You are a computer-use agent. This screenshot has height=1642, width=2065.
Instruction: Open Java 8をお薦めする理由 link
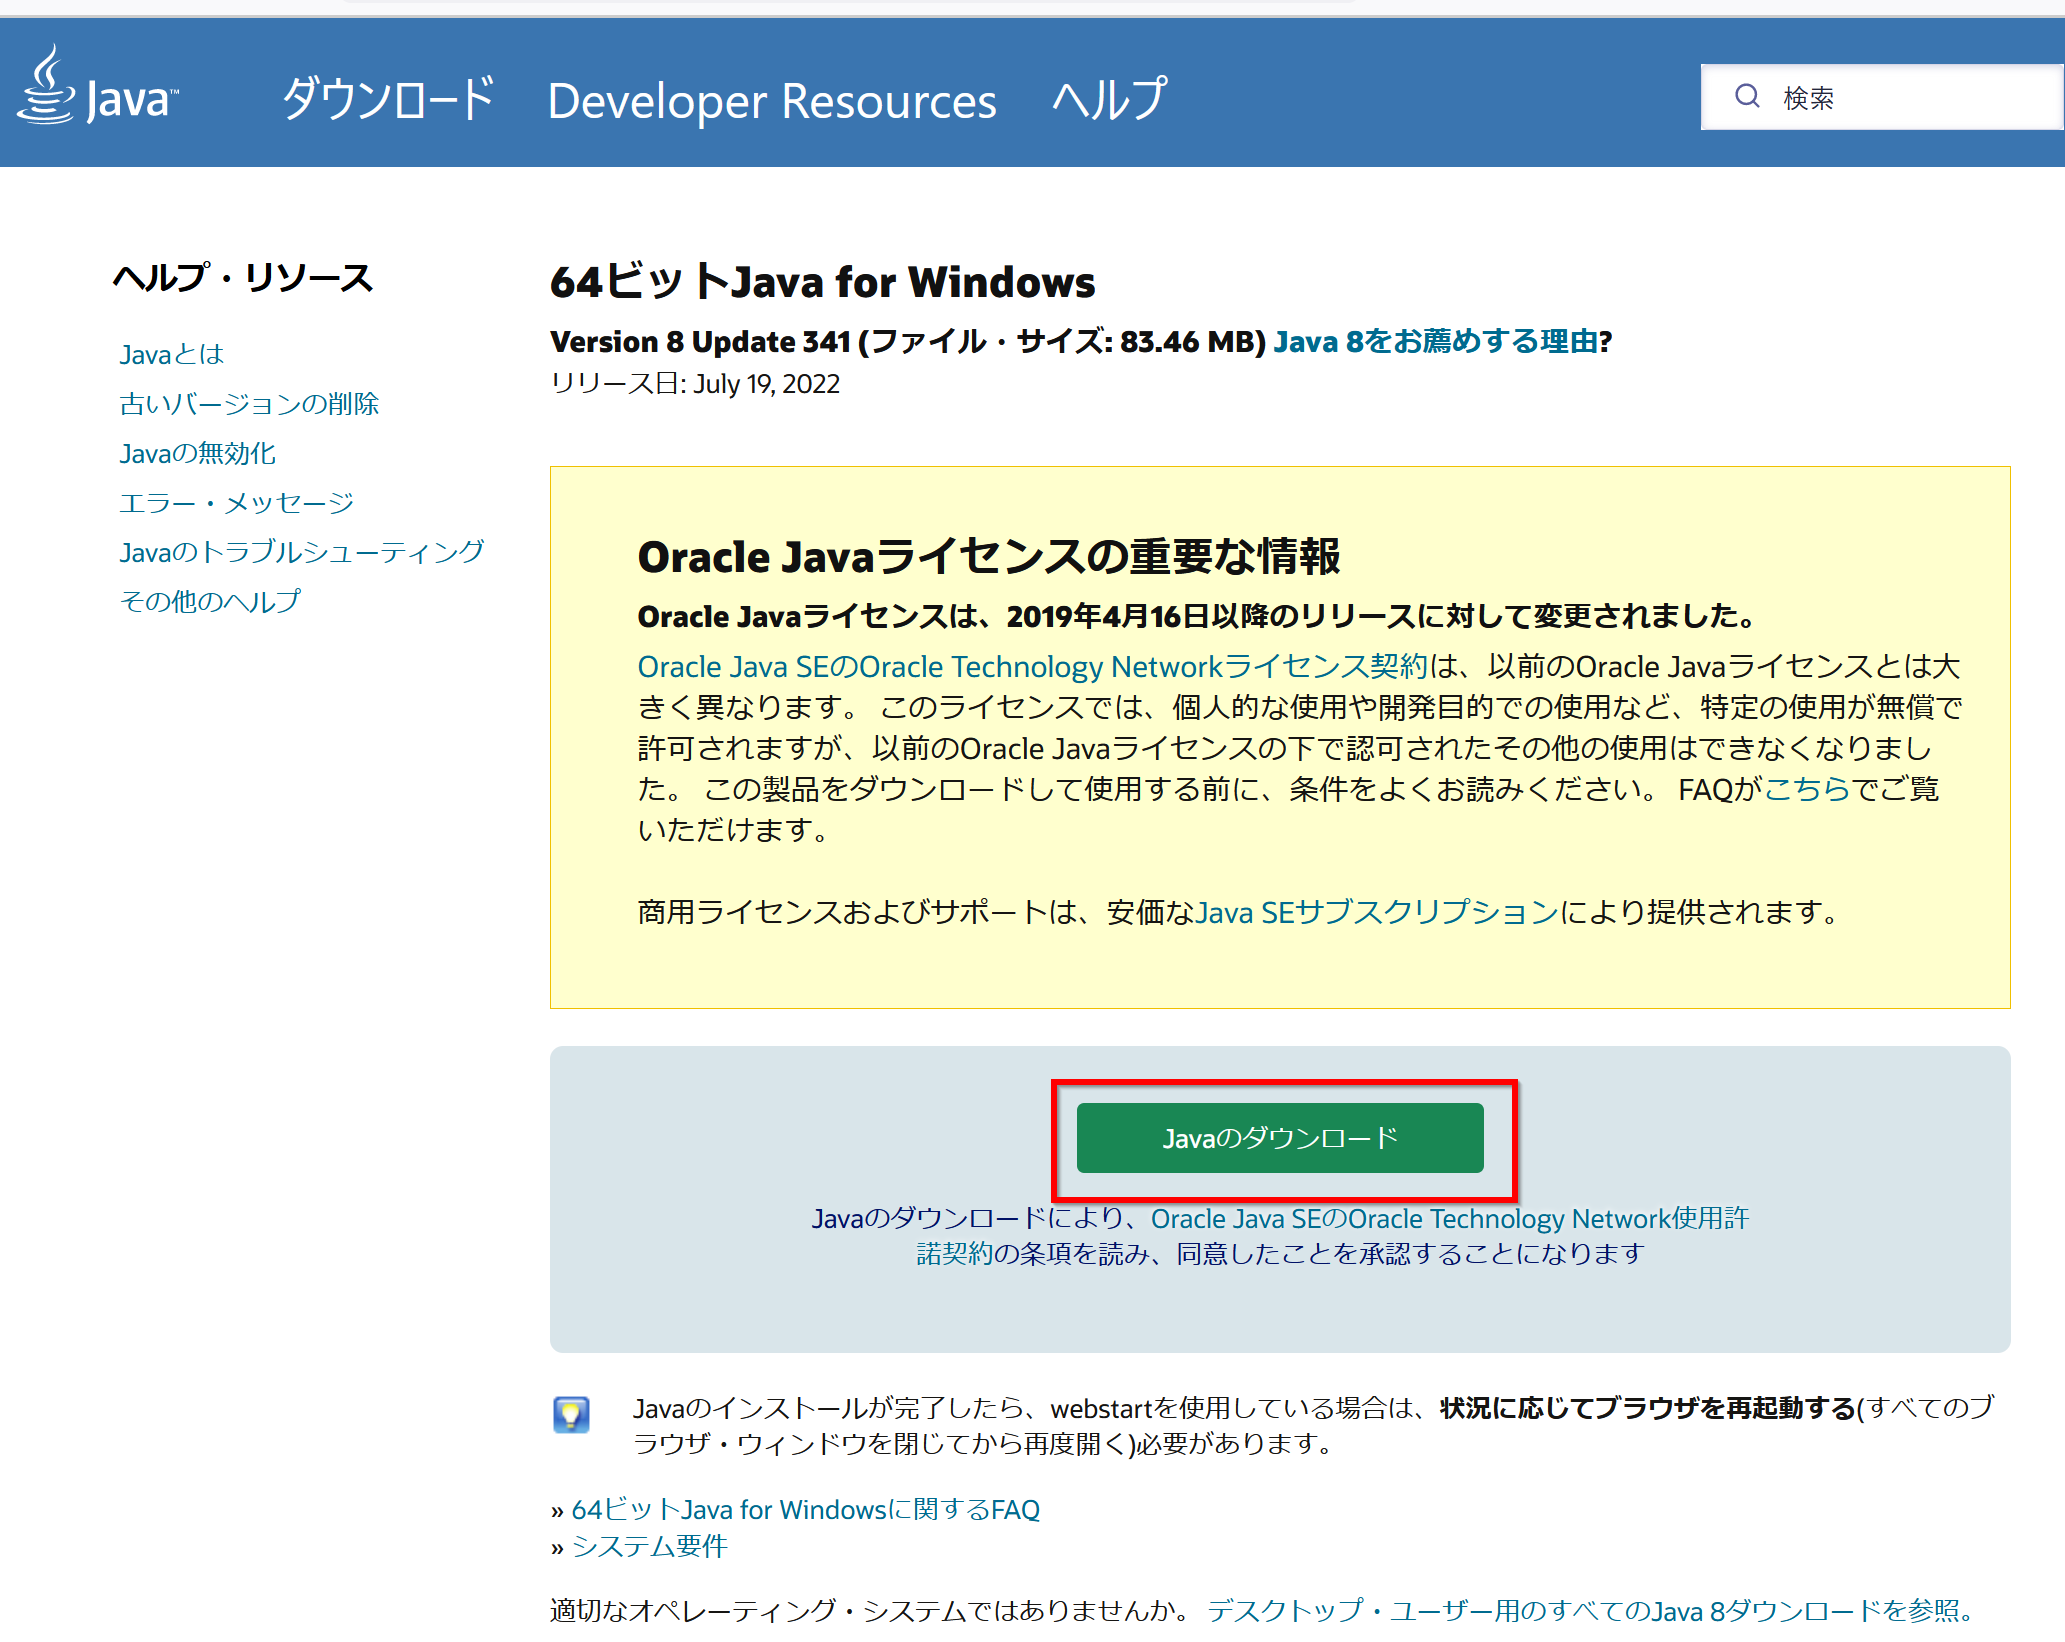coord(1436,341)
